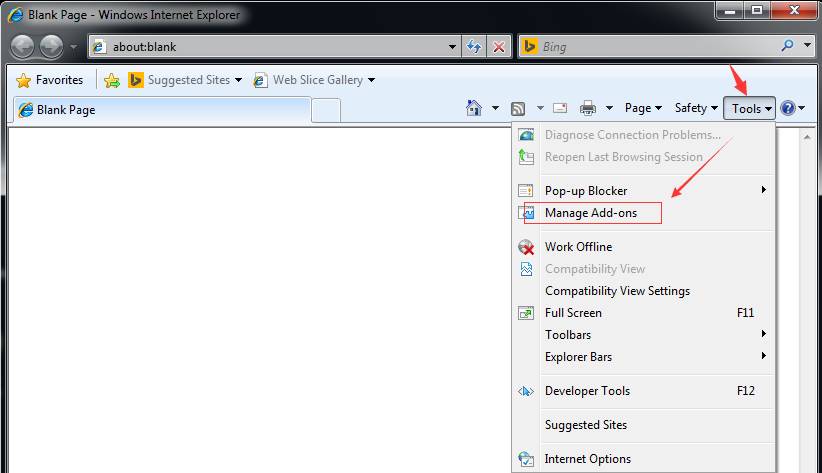Expand the Help dropdown arrow
This screenshot has height=473, width=822.
click(x=802, y=109)
